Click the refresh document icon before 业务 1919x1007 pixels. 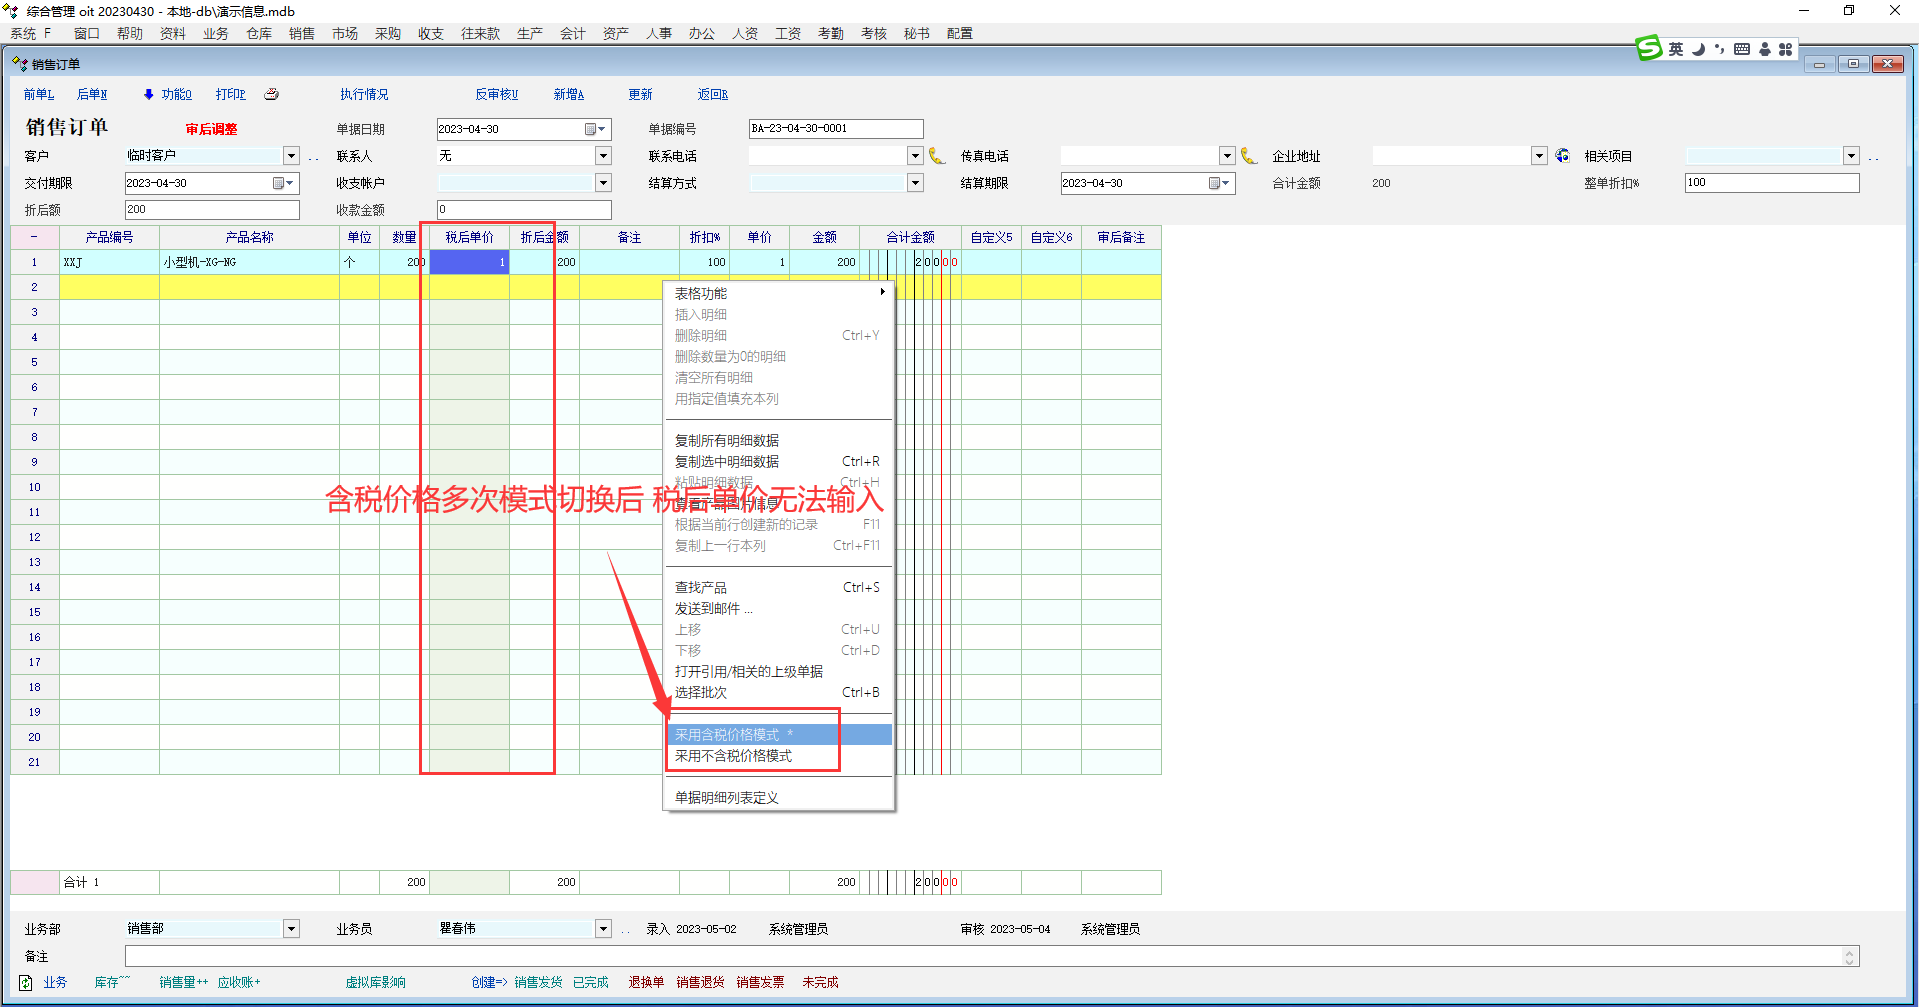pos(26,983)
